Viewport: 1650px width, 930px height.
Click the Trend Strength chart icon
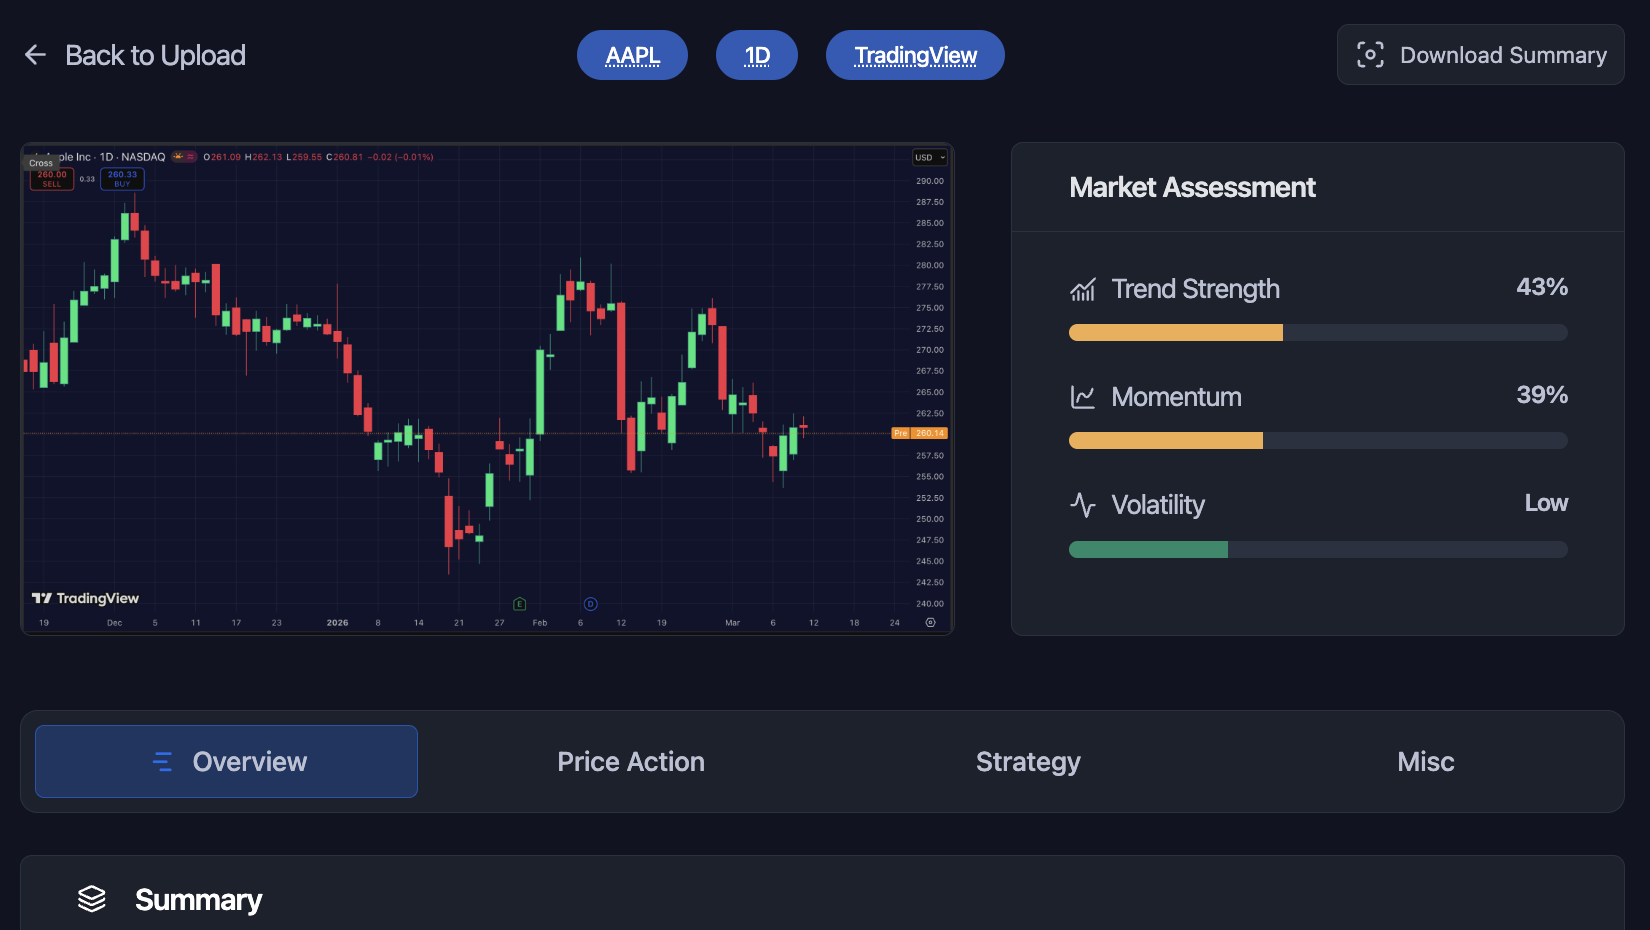[x=1083, y=290]
